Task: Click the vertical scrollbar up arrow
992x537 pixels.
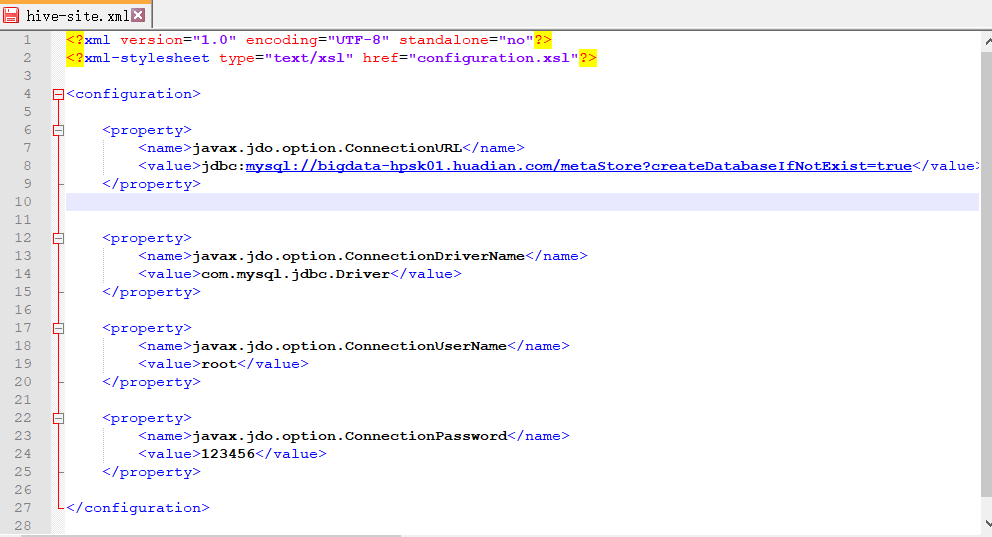Action: coord(987,41)
